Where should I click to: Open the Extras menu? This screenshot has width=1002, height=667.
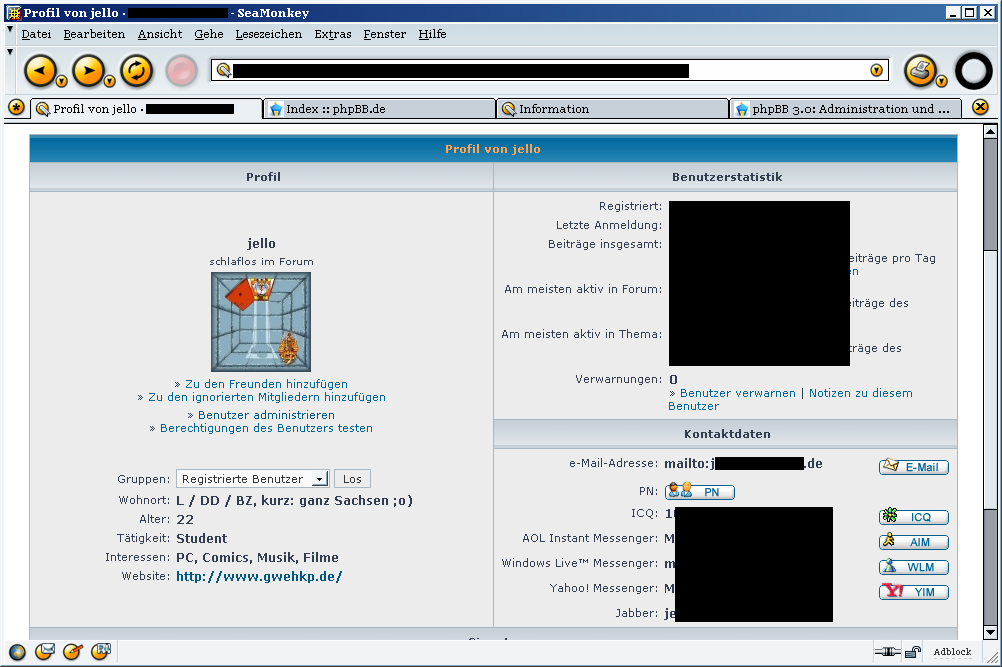[332, 34]
